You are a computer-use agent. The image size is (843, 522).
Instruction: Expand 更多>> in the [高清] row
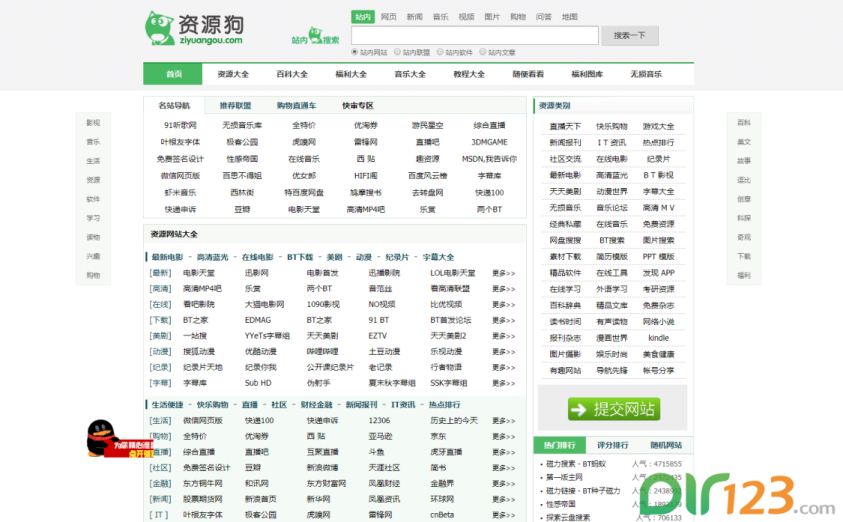click(x=503, y=289)
